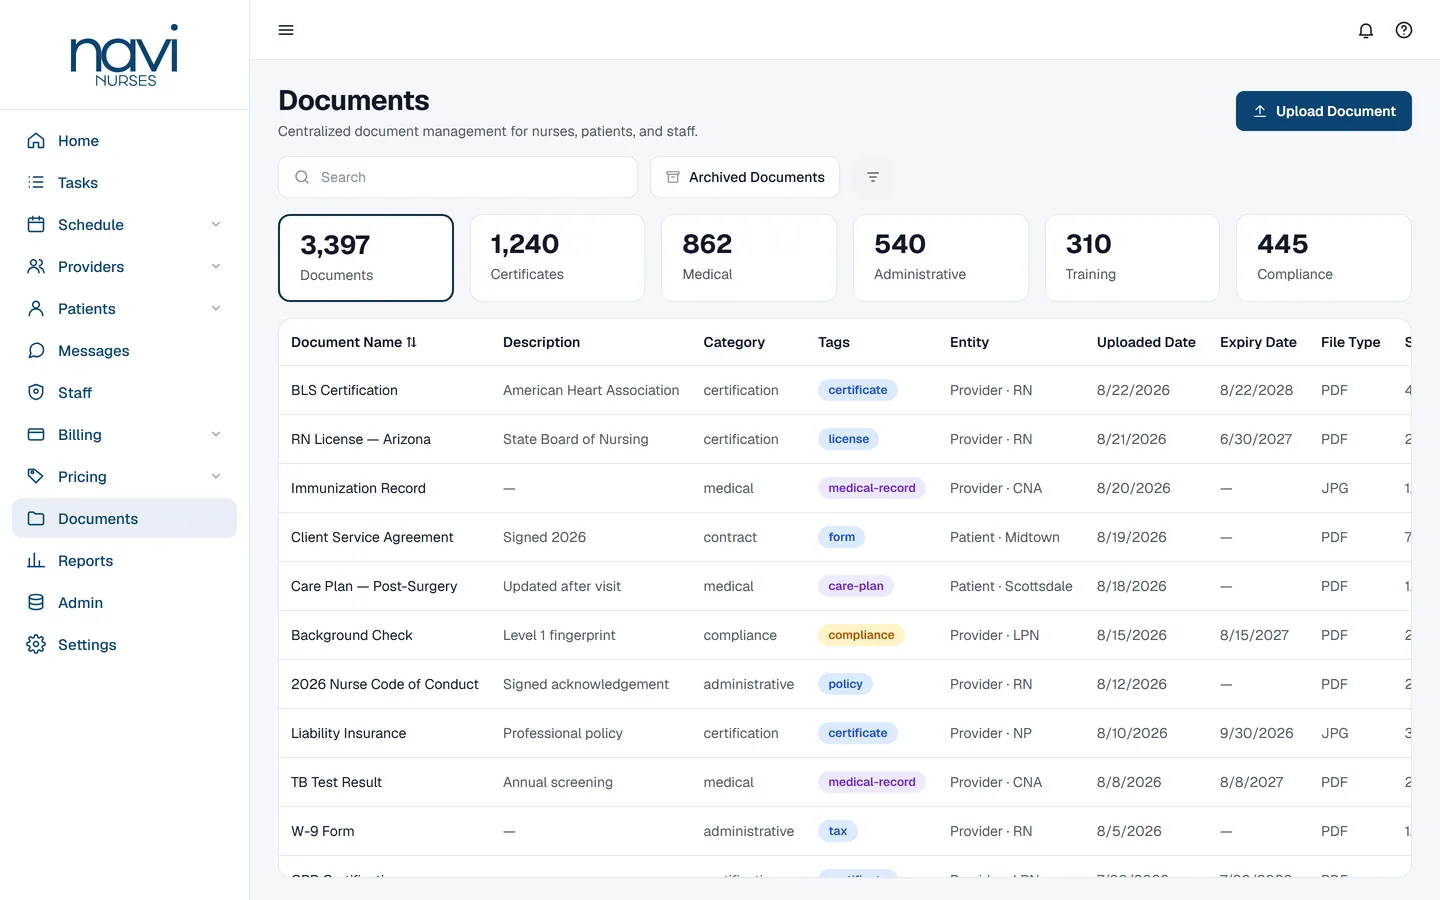Click the Patients person icon
Image resolution: width=1440 pixels, height=900 pixels.
click(36, 309)
